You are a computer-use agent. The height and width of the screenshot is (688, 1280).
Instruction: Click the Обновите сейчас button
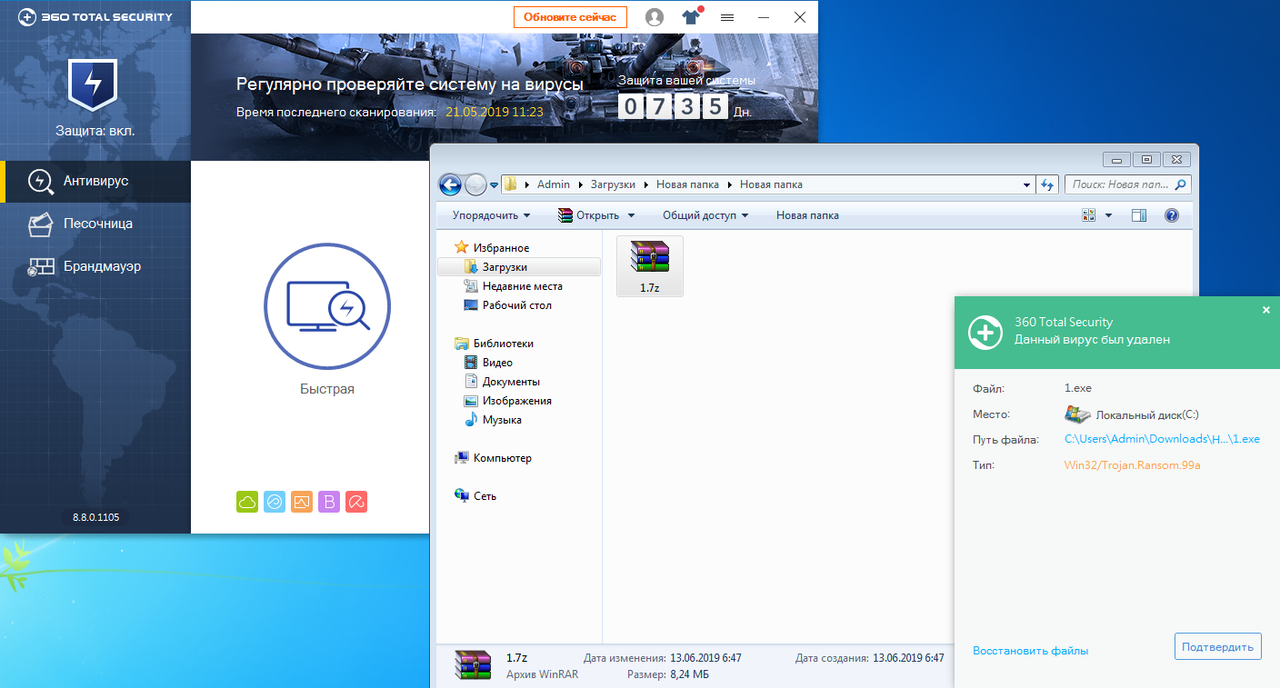click(570, 17)
